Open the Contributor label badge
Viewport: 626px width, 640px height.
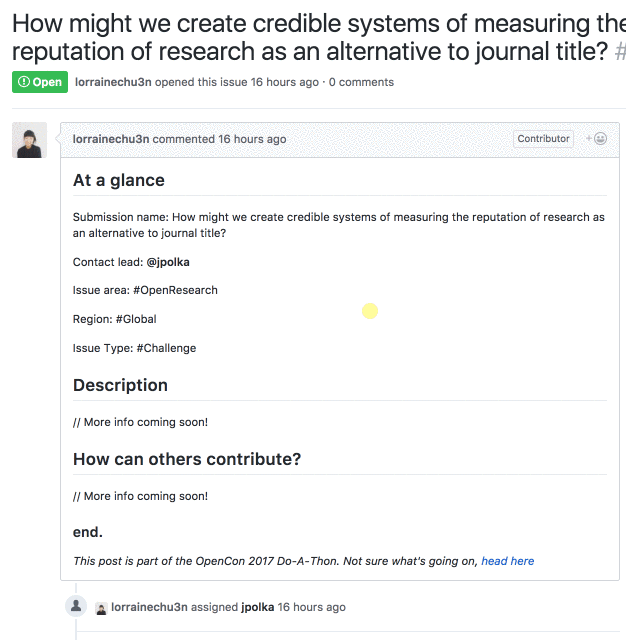[543, 139]
